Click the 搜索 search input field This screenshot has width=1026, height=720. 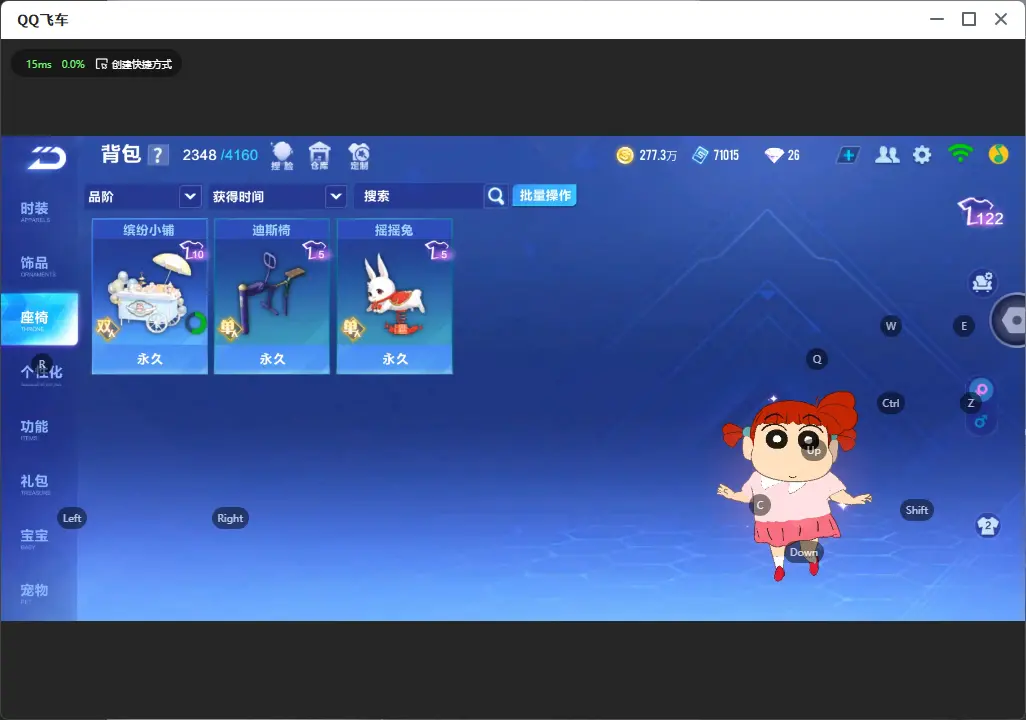coord(419,196)
